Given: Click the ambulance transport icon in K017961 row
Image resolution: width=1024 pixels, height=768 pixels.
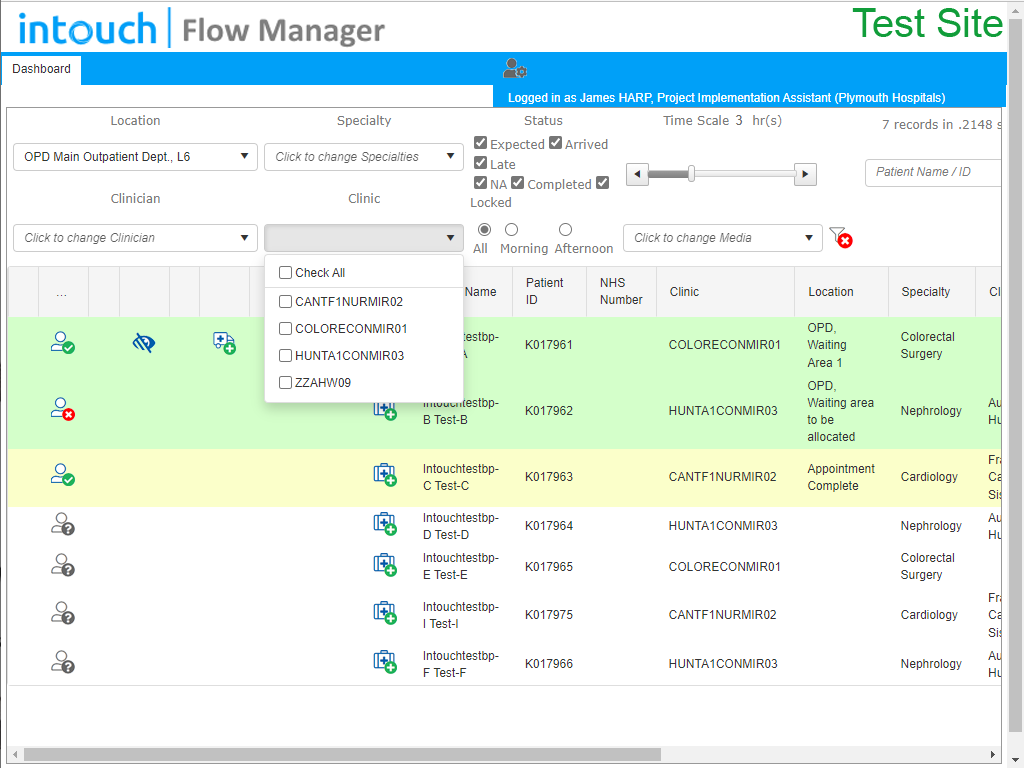Looking at the screenshot, I should tap(224, 343).
